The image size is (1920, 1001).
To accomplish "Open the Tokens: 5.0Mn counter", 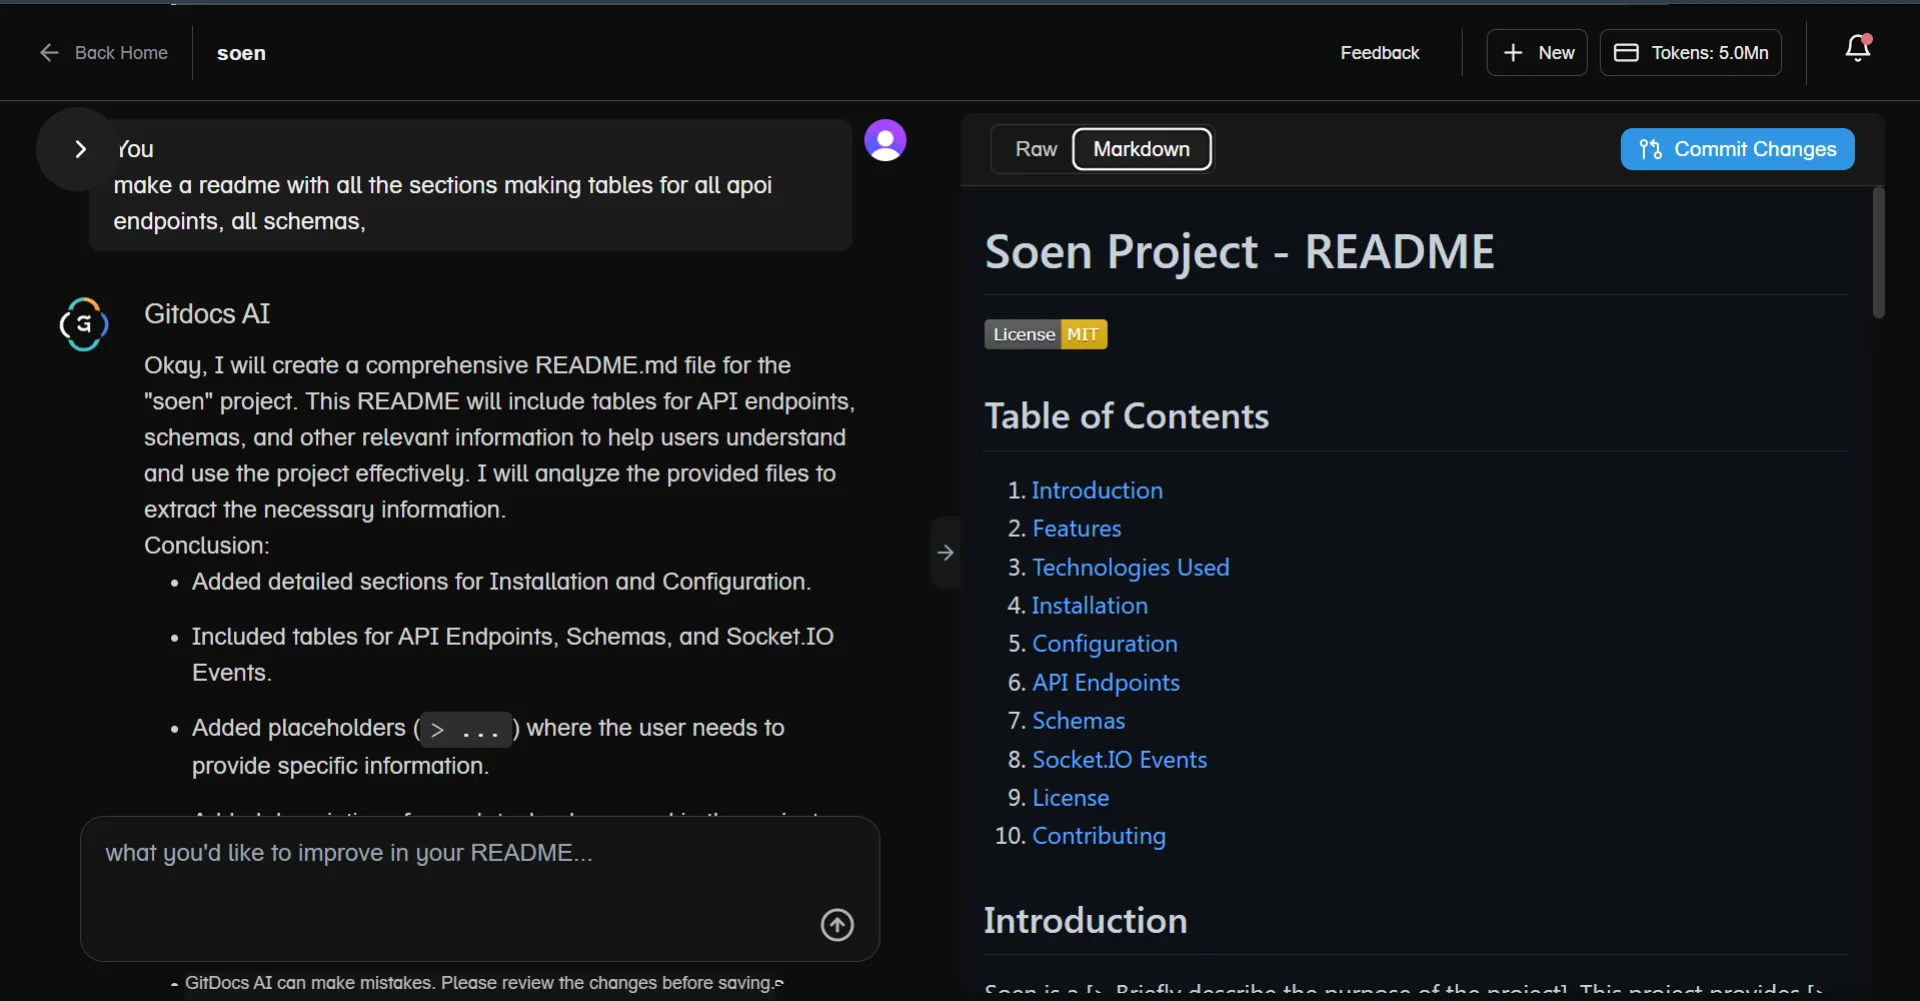I will click(1690, 53).
